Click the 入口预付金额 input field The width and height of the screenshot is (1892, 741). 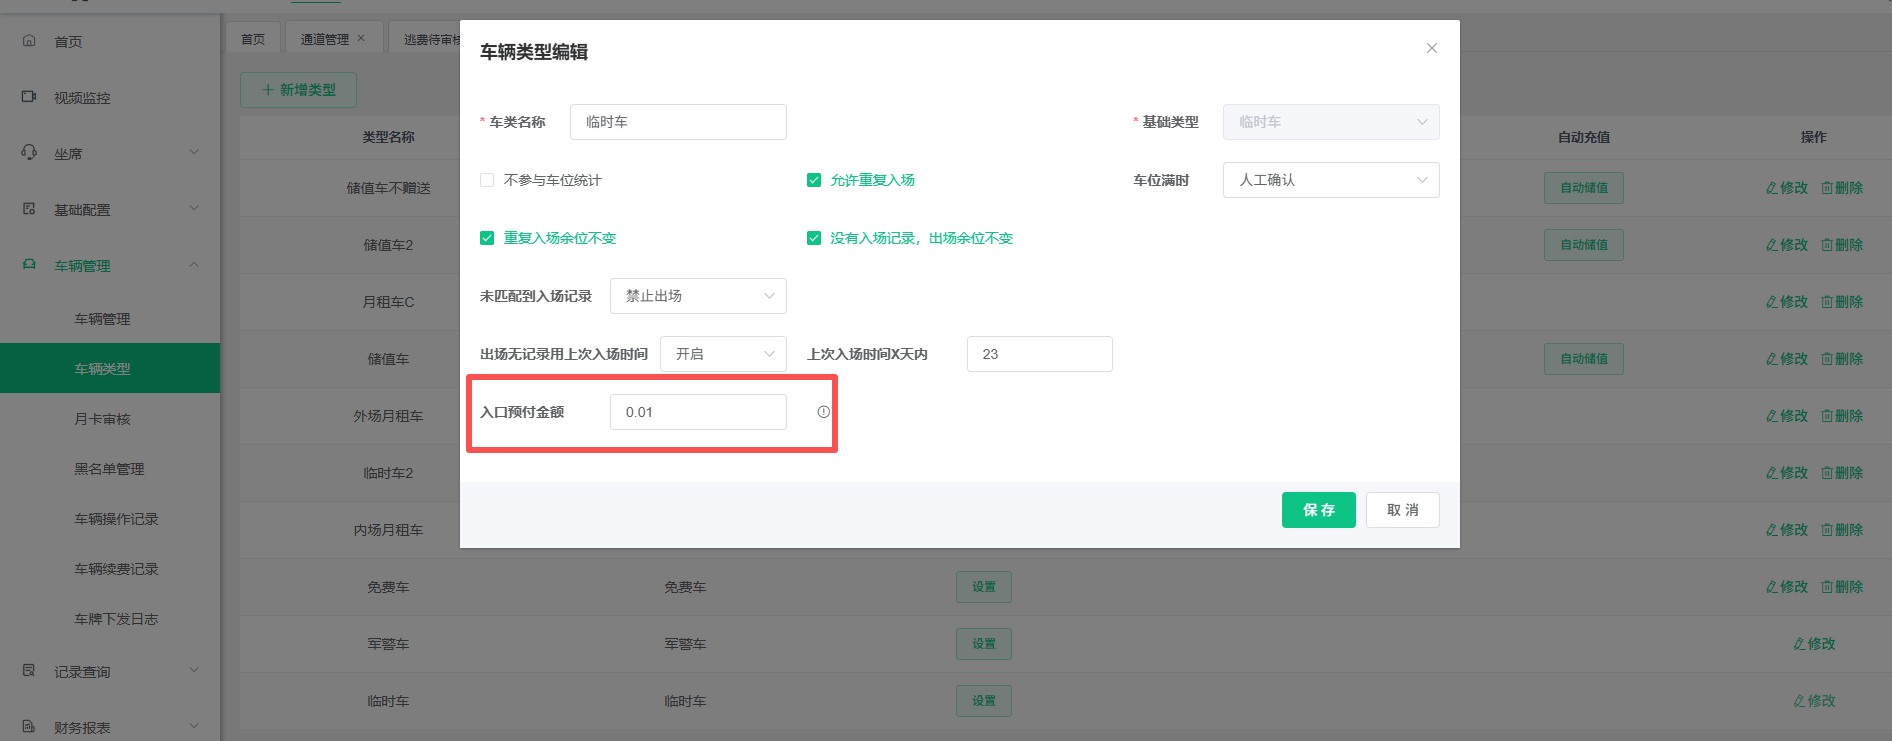(698, 412)
